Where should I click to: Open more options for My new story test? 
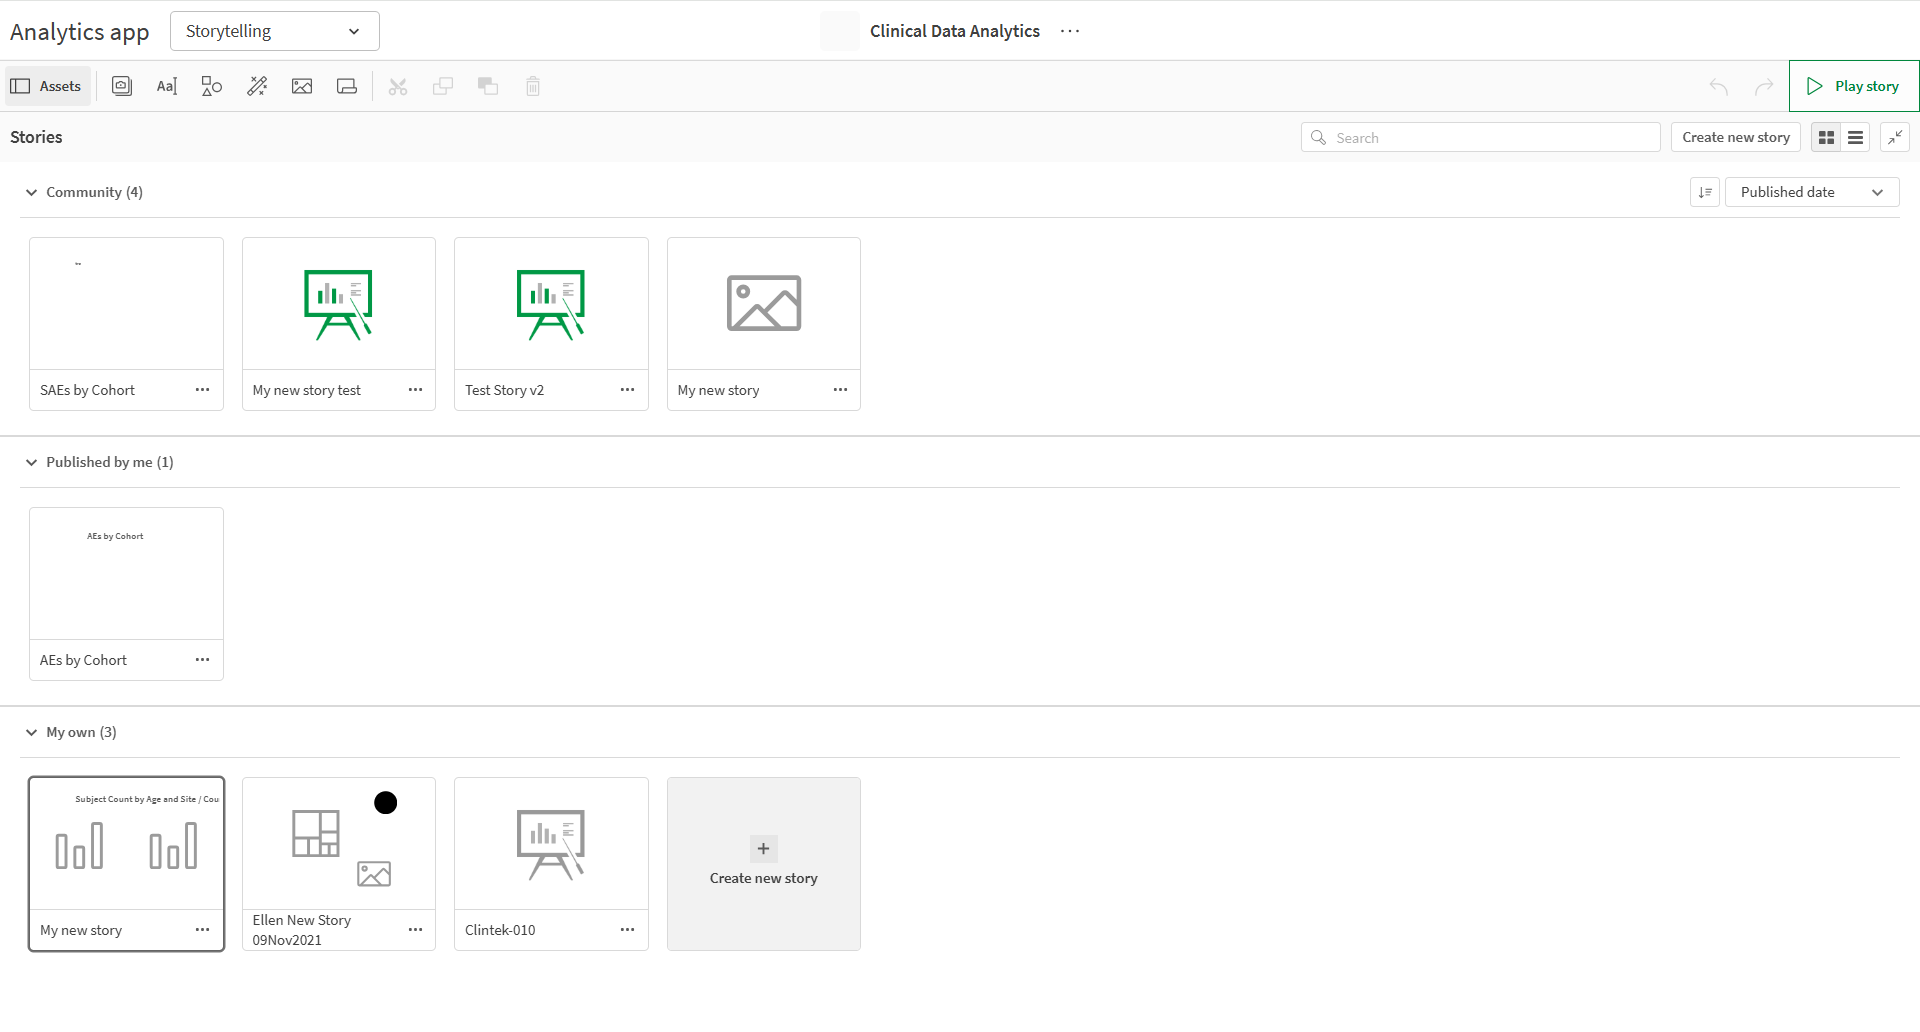(x=416, y=390)
